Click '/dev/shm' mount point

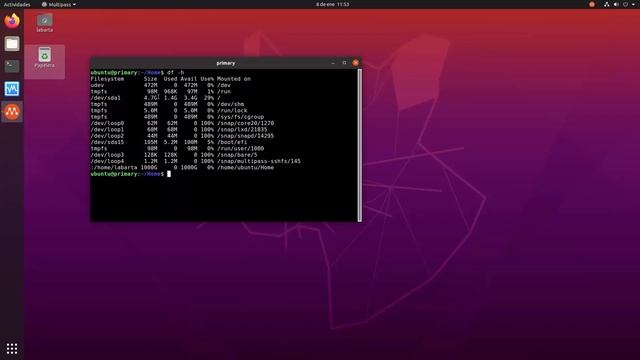tap(231, 104)
